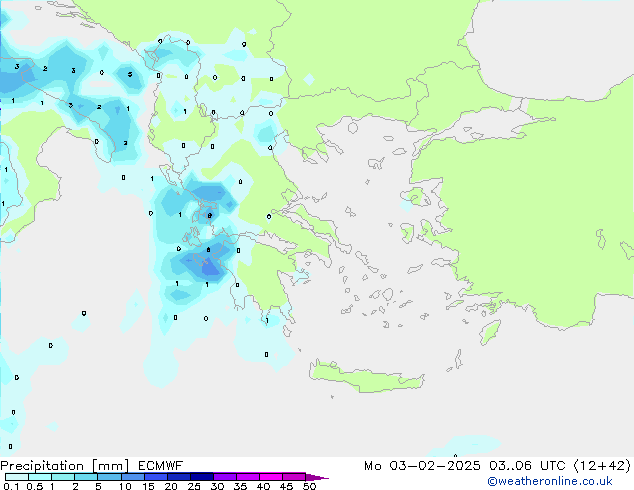Click the date "Mo 03-02-2025"
This screenshot has width=634, height=490.
[423, 466]
